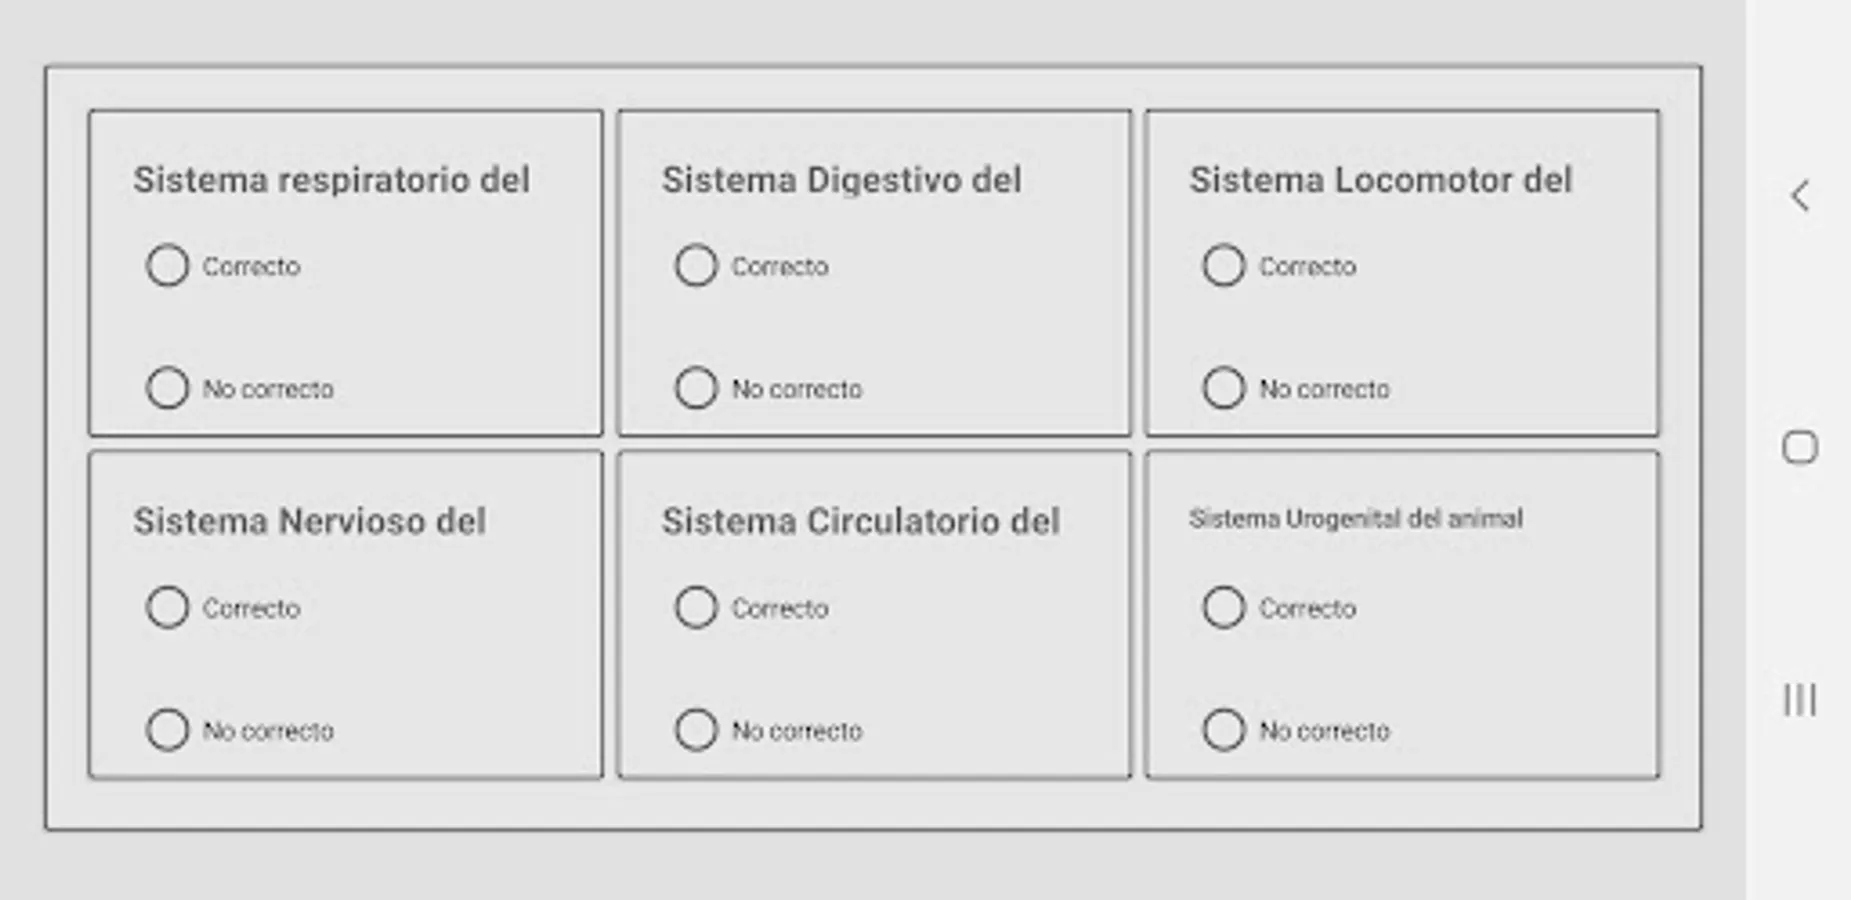The image size is (1851, 900).
Task: Click the Sistema Circulatorio del heading
Action: pyautogui.click(x=860, y=521)
